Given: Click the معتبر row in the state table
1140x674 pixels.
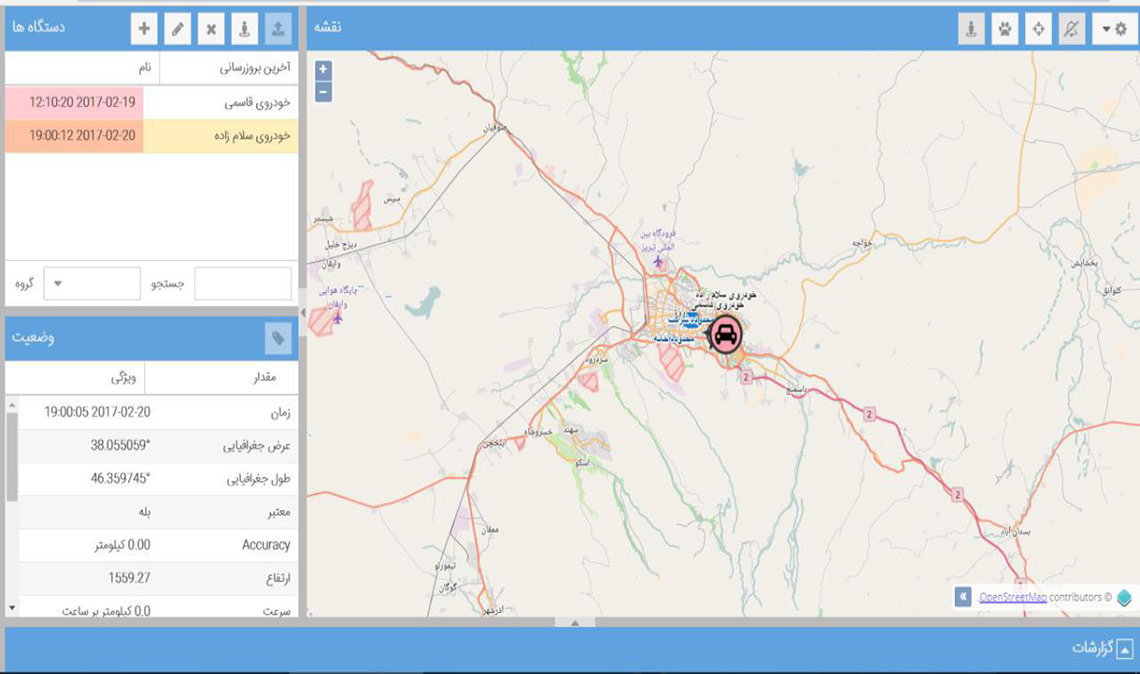Looking at the screenshot, I should click(158, 512).
